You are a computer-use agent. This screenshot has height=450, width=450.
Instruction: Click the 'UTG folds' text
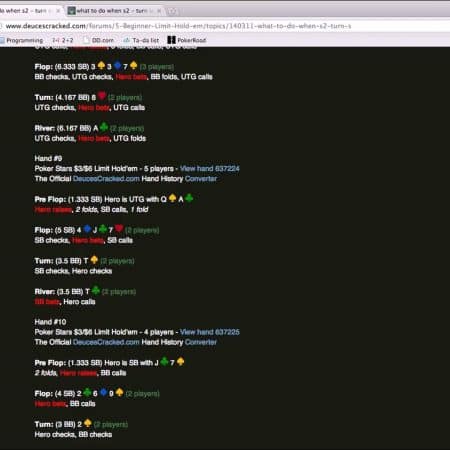click(x=129, y=138)
